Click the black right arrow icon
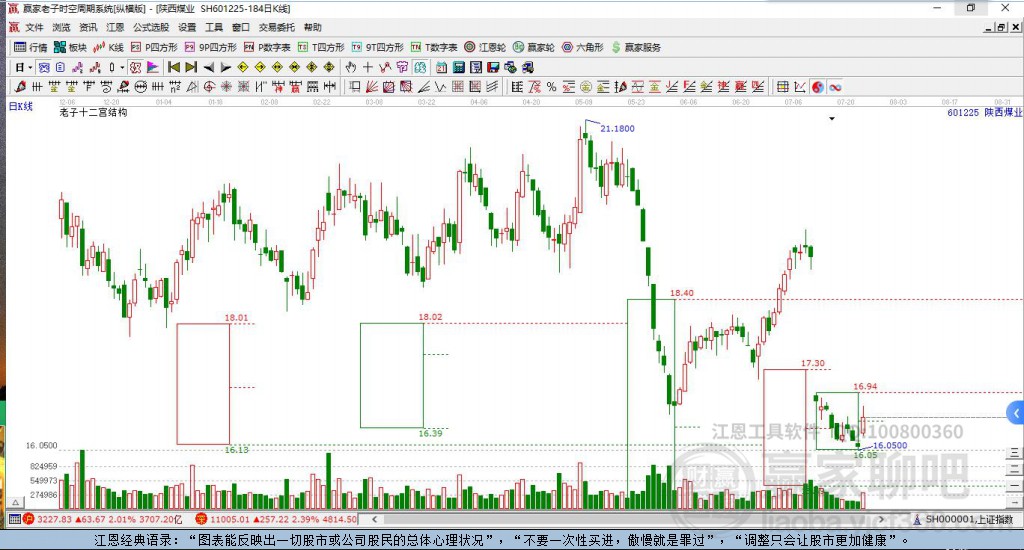The width and height of the screenshot is (1024, 550). (225, 67)
